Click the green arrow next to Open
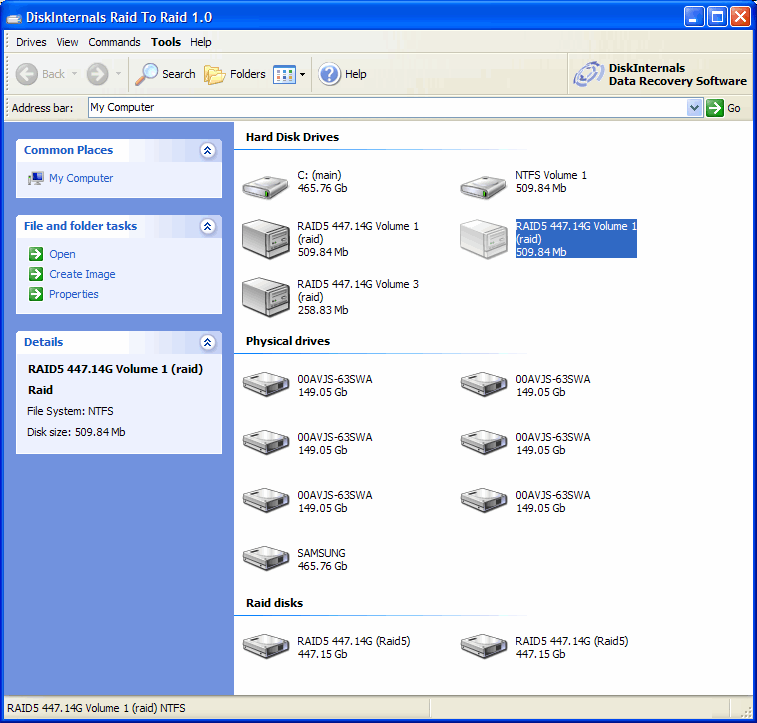 [x=36, y=254]
